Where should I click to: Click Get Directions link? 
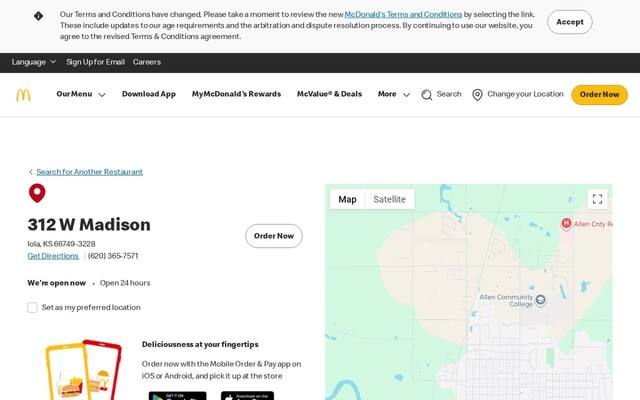click(53, 256)
